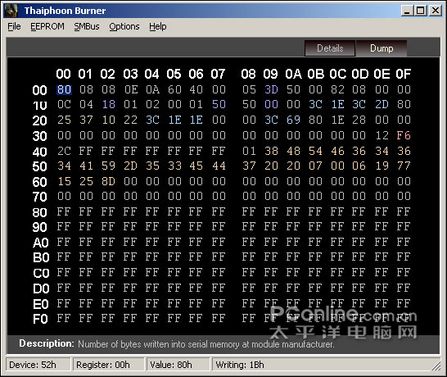The width and height of the screenshot is (447, 377).
Task: Switch to the Dump tab
Action: (381, 48)
